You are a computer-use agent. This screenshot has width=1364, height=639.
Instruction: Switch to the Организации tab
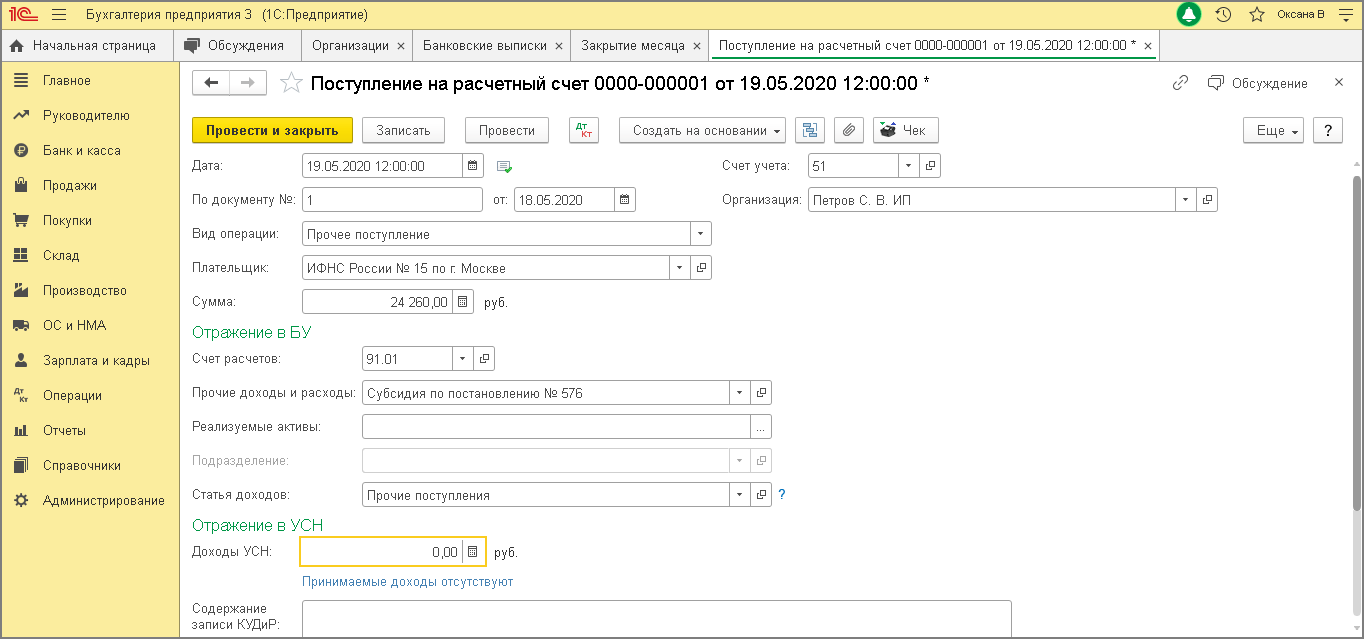[350, 46]
